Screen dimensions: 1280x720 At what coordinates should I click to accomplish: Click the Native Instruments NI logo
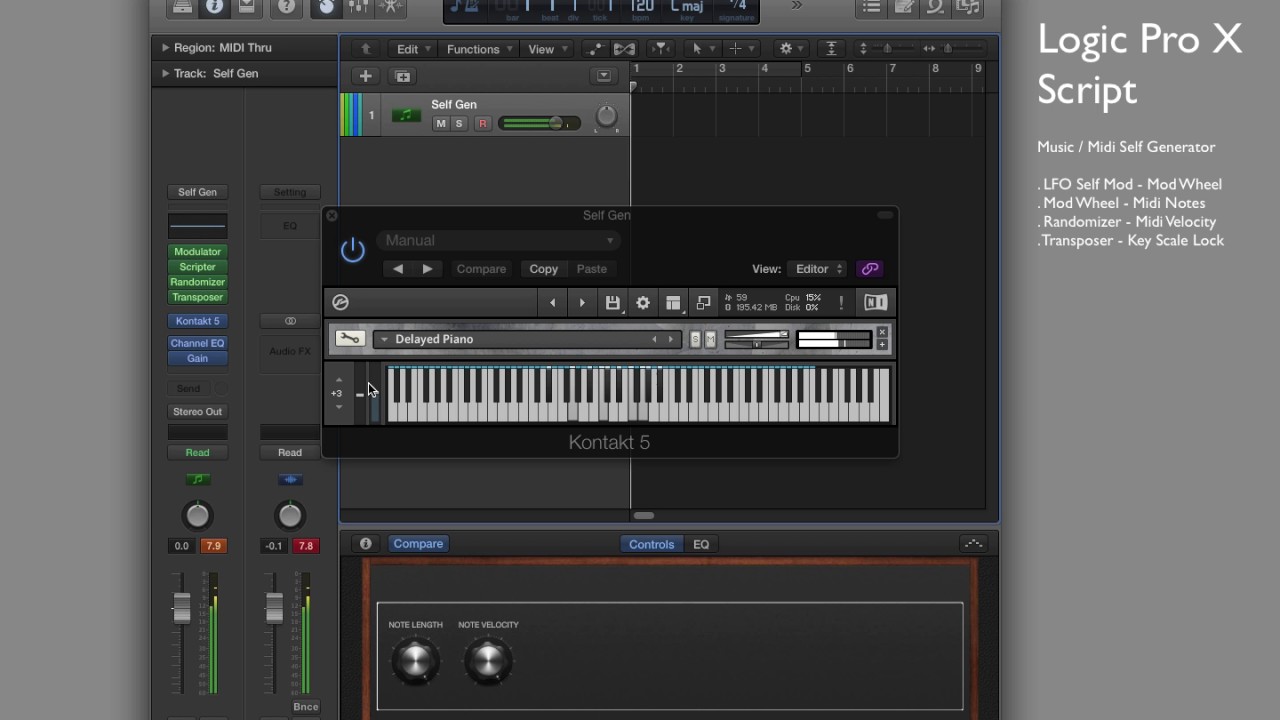pyautogui.click(x=875, y=302)
